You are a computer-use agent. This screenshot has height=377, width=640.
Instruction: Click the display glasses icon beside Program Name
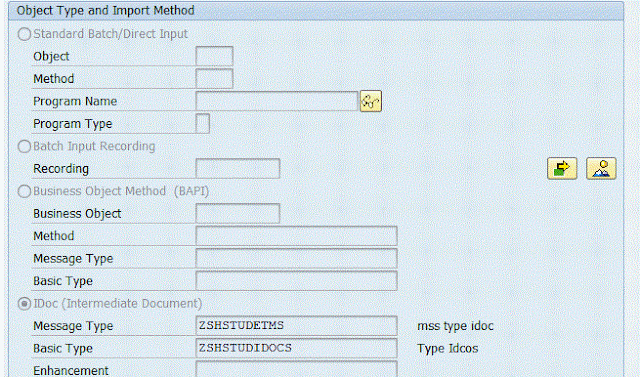click(371, 101)
